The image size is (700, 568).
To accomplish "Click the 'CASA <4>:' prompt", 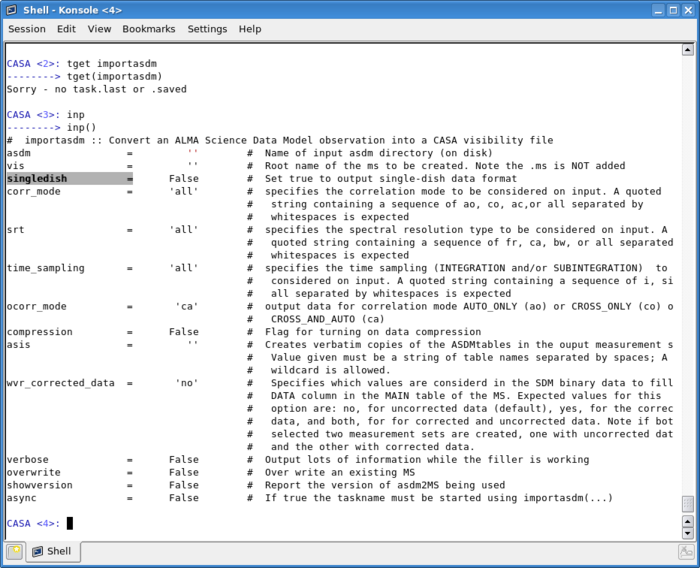I will coord(33,523).
